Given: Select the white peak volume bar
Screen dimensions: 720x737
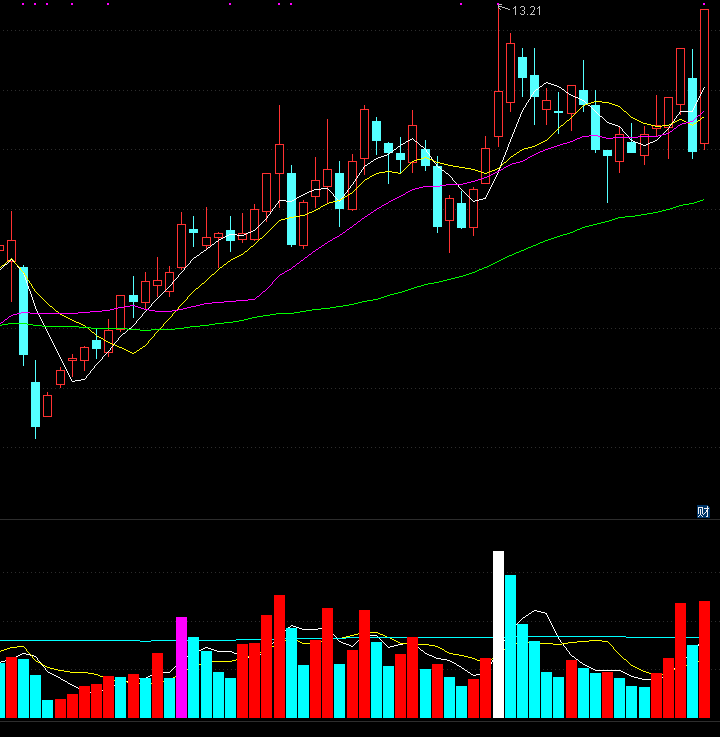Looking at the screenshot, I should click(x=498, y=634).
